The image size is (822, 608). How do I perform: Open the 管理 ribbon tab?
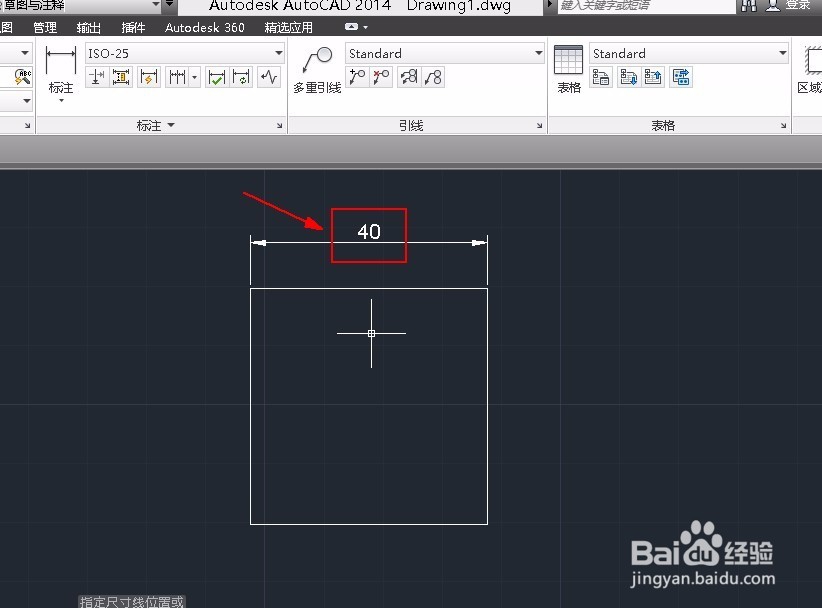tap(45, 27)
